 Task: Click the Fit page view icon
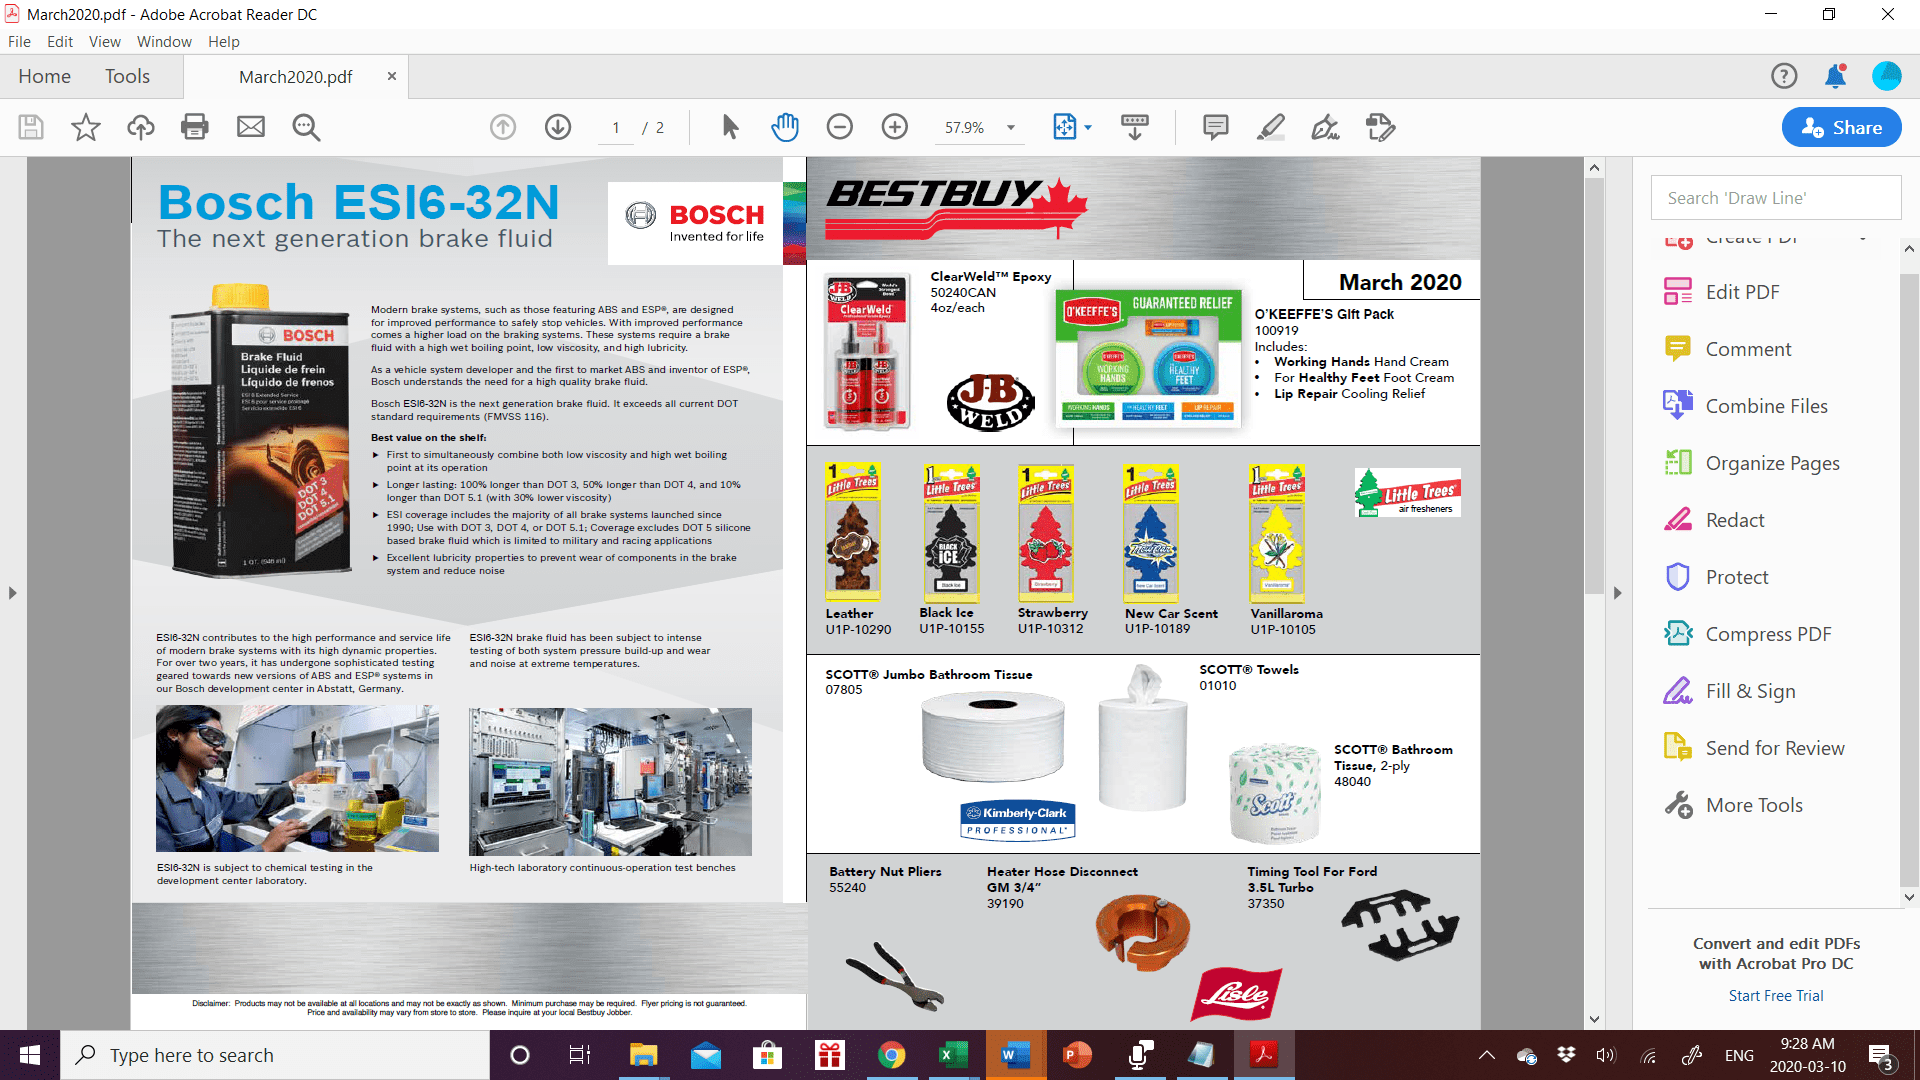1065,127
